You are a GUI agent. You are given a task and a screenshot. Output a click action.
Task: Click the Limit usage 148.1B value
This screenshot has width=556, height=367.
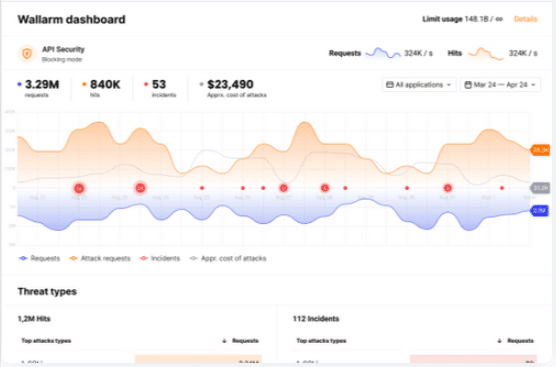[462, 19]
